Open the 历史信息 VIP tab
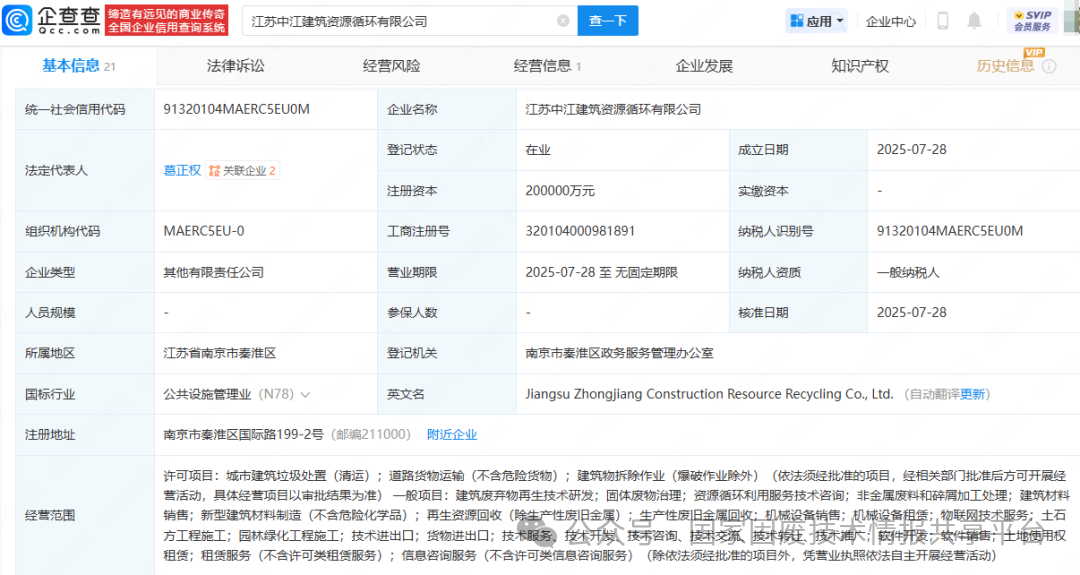 click(x=1006, y=65)
